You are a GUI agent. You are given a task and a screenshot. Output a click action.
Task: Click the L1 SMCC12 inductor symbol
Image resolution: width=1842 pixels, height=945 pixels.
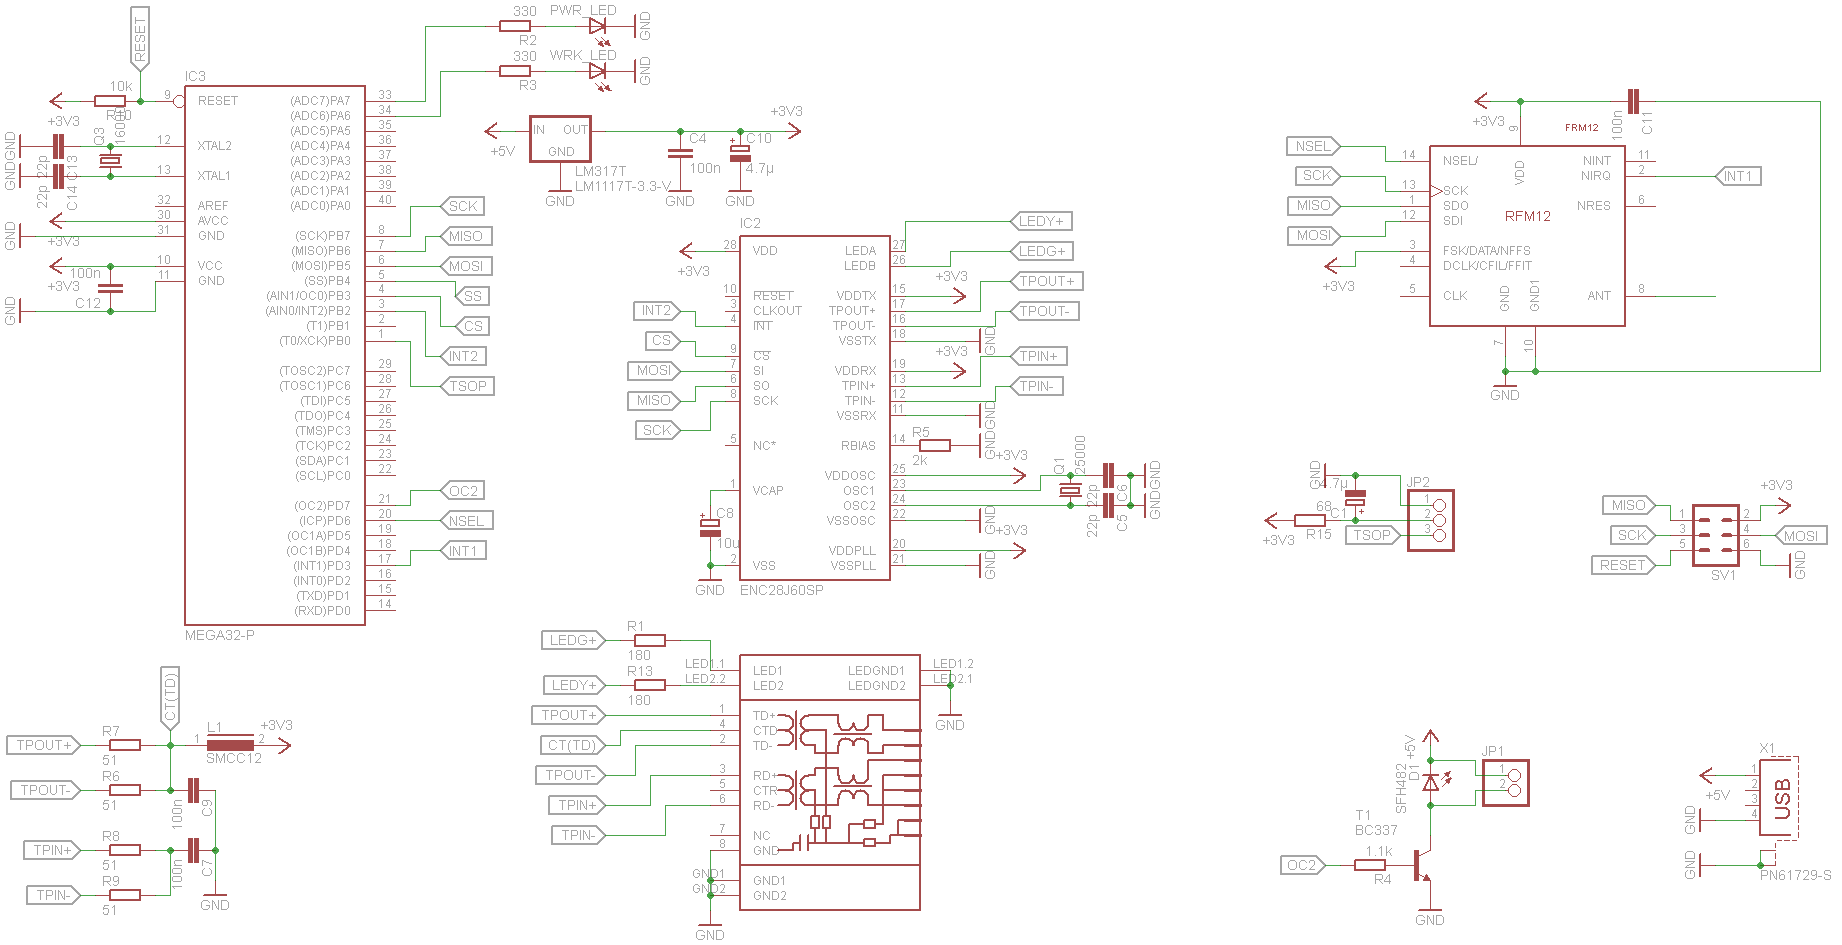click(230, 744)
